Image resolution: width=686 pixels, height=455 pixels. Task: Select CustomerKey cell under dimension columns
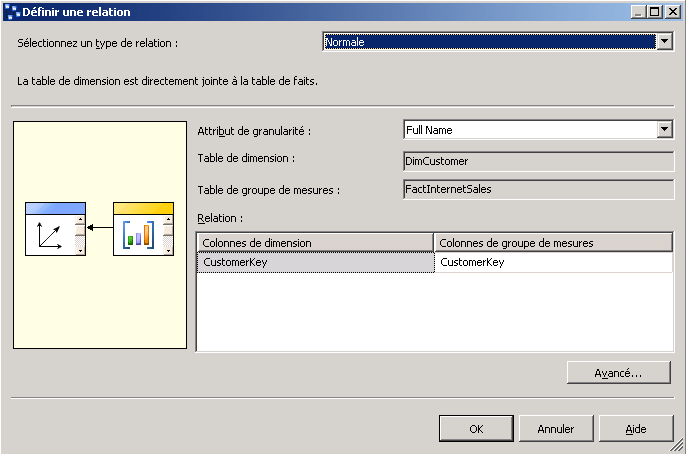315,262
